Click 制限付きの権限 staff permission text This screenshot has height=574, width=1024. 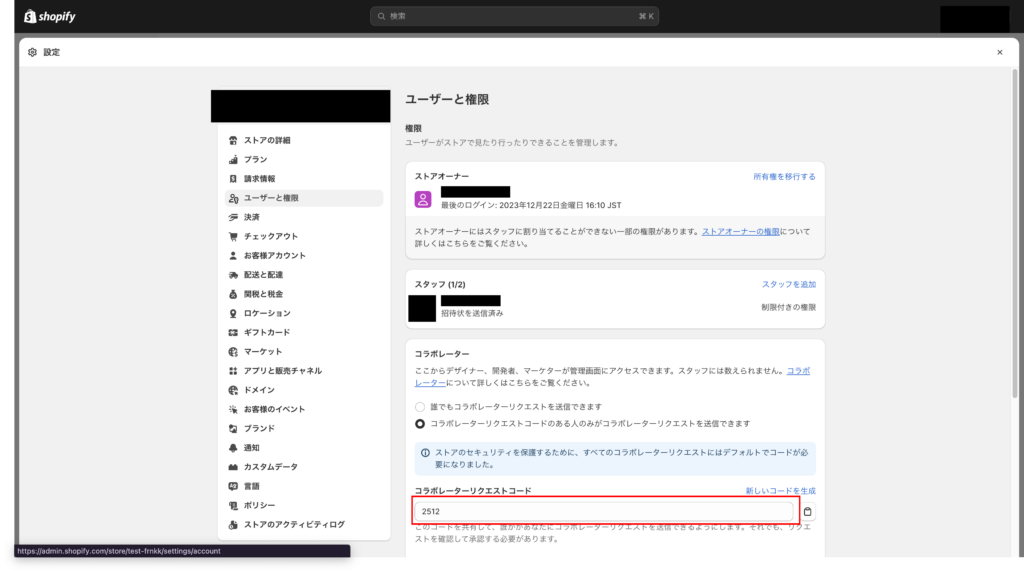click(x=788, y=308)
